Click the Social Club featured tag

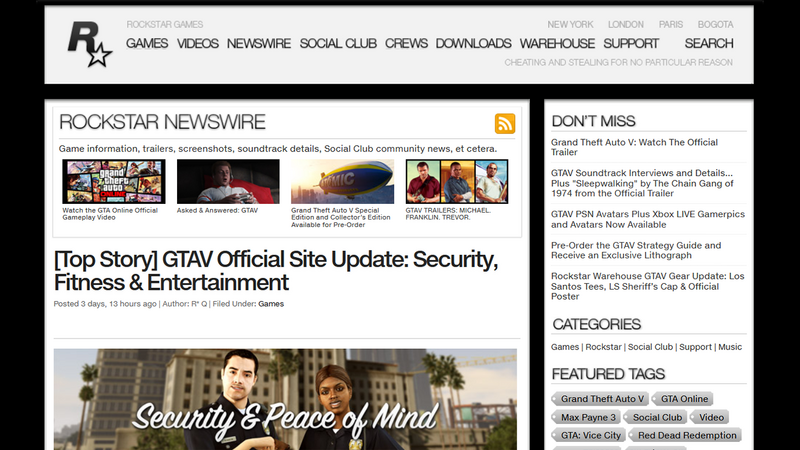pyautogui.click(x=656, y=417)
